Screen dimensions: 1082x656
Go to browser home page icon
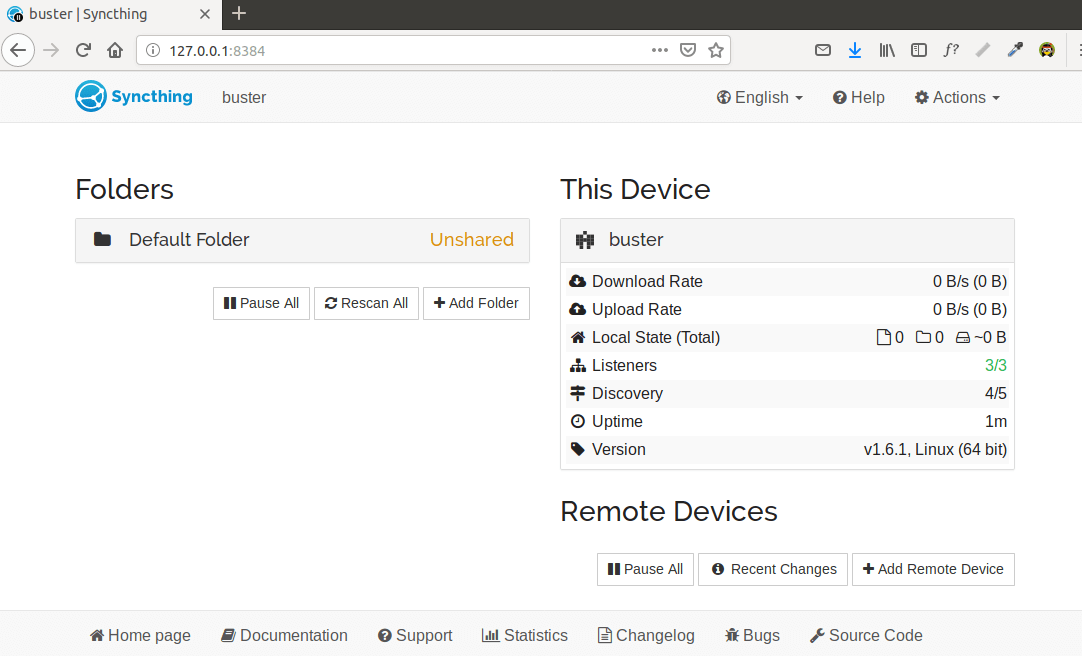[x=115, y=50]
